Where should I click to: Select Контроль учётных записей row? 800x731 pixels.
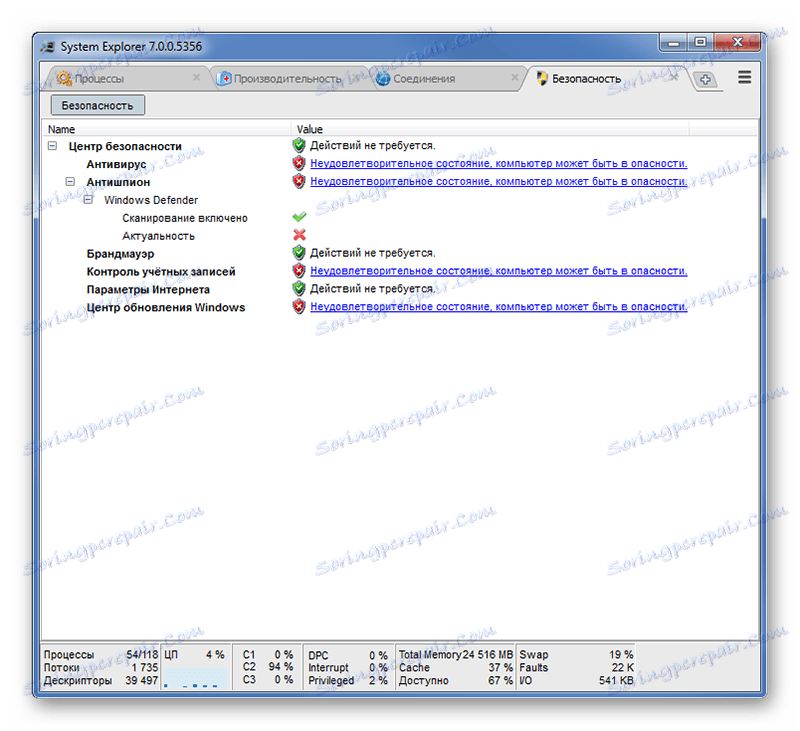399,271
